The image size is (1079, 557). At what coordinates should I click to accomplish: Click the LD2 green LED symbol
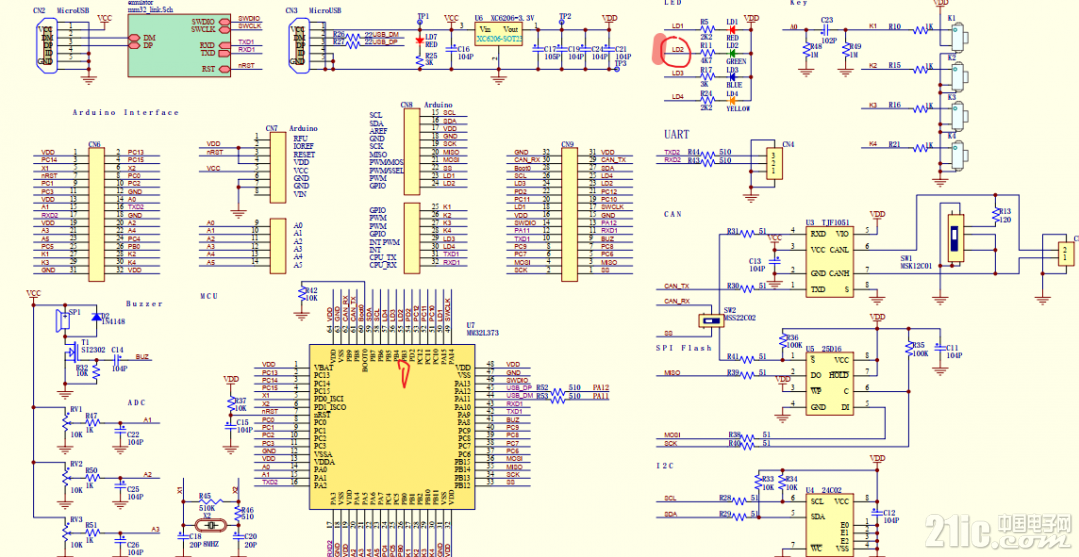pyautogui.click(x=732, y=53)
